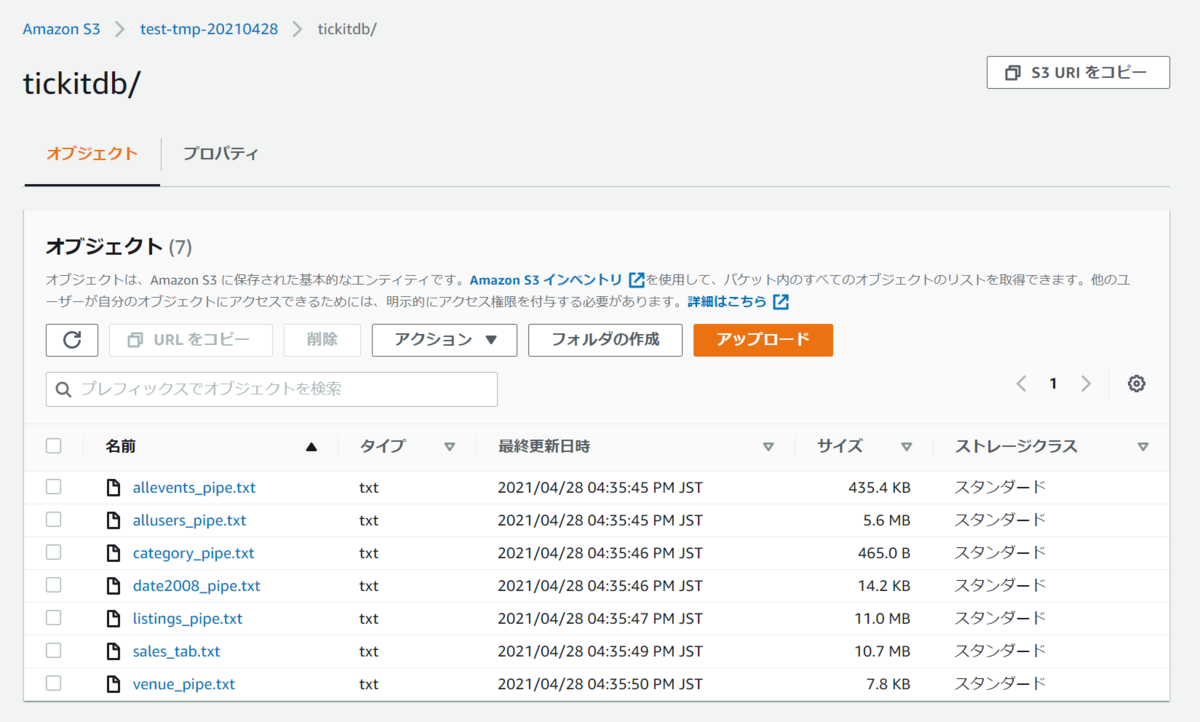Click file icon next to date2008_pipe.txt
This screenshot has width=1200, height=722.
pos(113,586)
